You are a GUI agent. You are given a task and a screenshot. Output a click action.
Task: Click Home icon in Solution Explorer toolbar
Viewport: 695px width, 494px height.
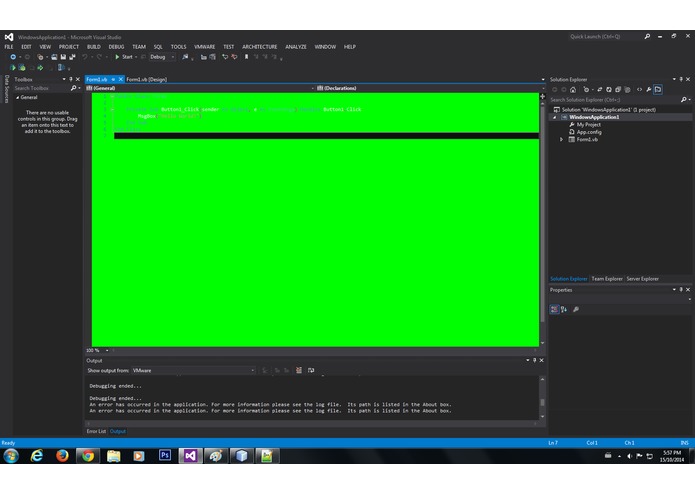coord(573,89)
